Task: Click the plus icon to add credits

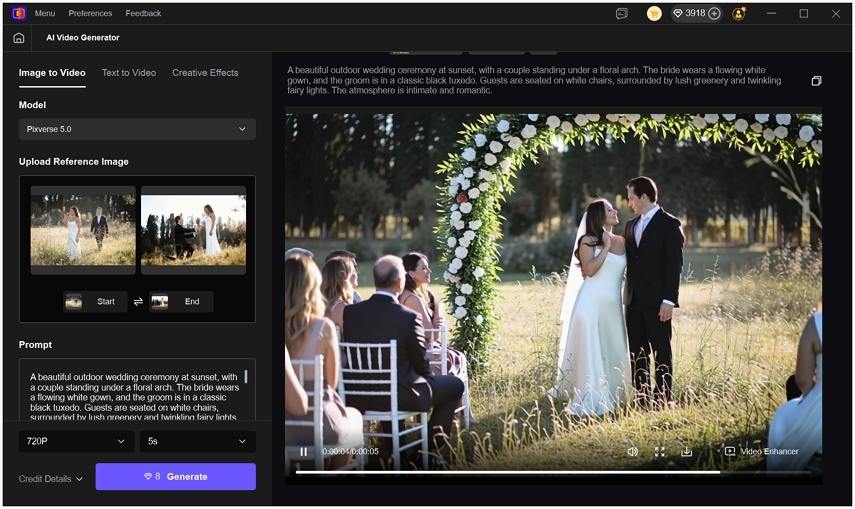Action: click(714, 14)
